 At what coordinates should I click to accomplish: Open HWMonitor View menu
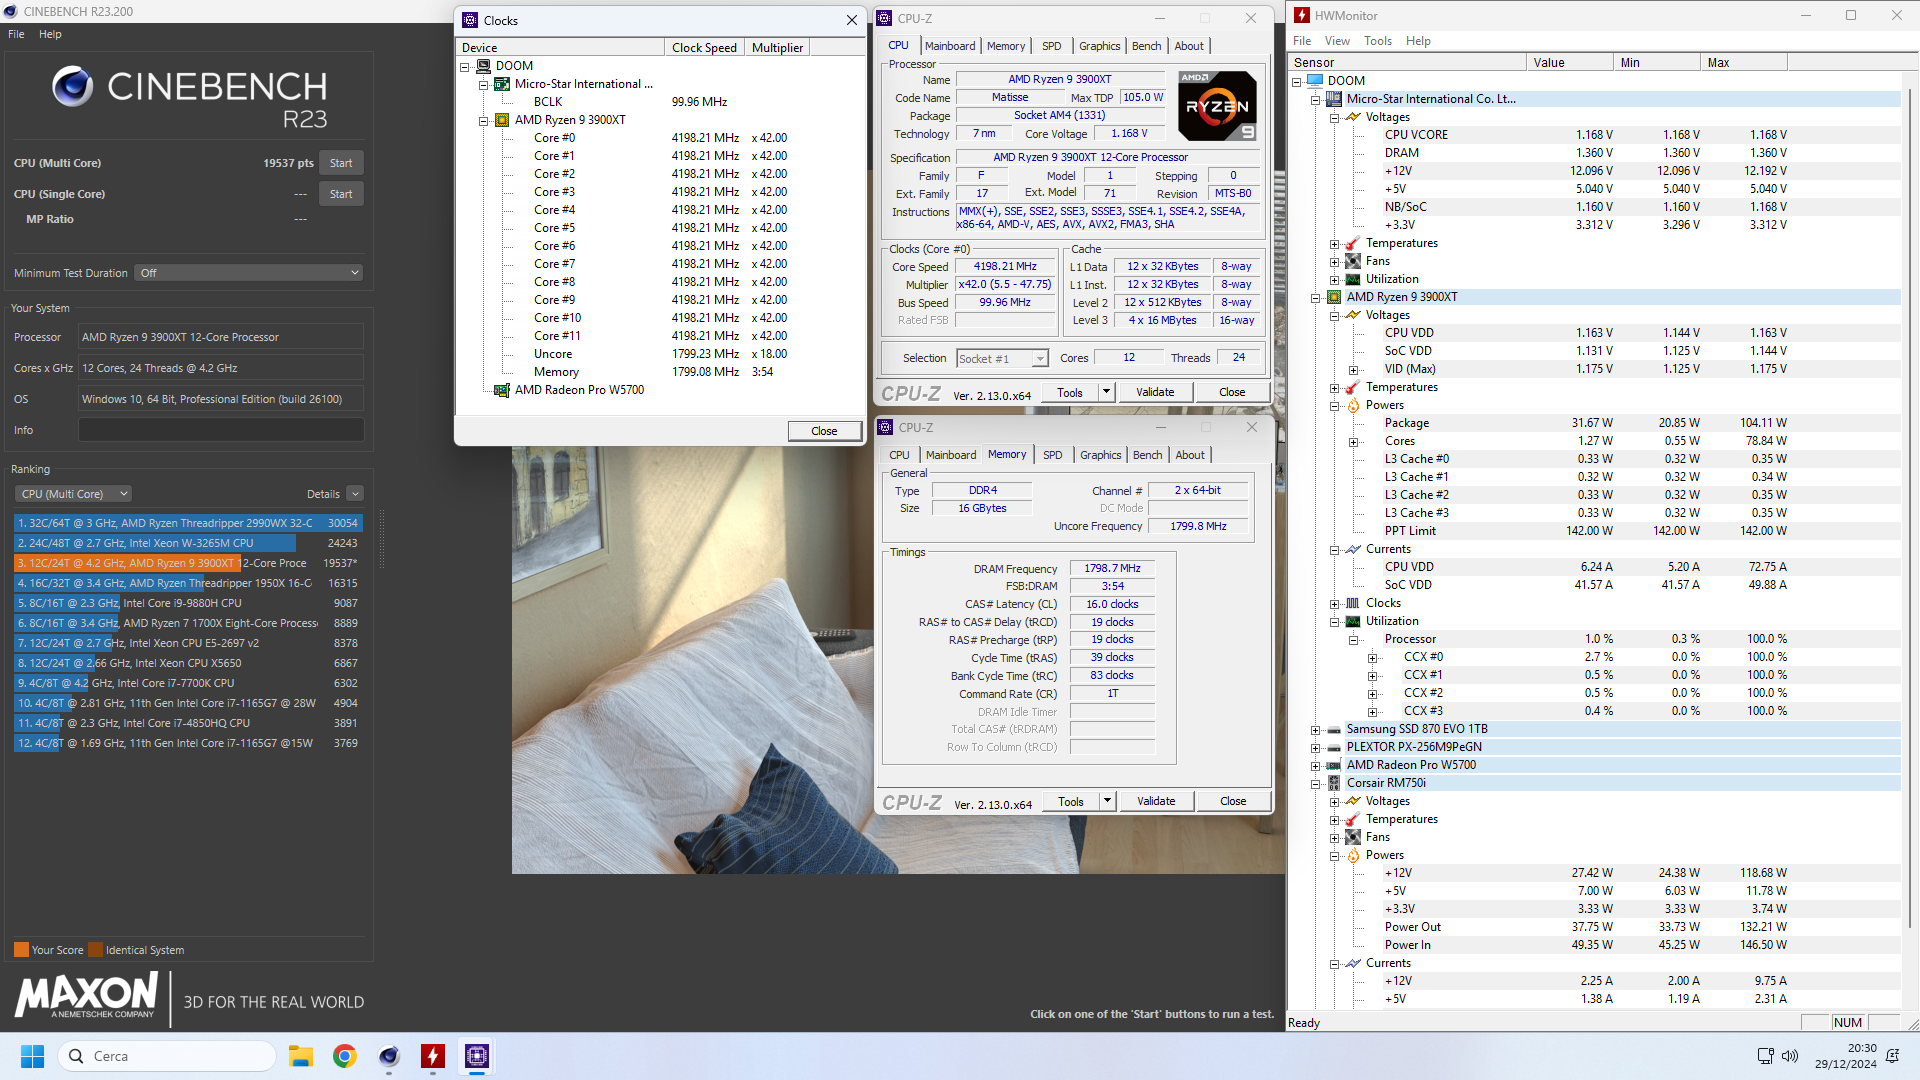point(1337,41)
